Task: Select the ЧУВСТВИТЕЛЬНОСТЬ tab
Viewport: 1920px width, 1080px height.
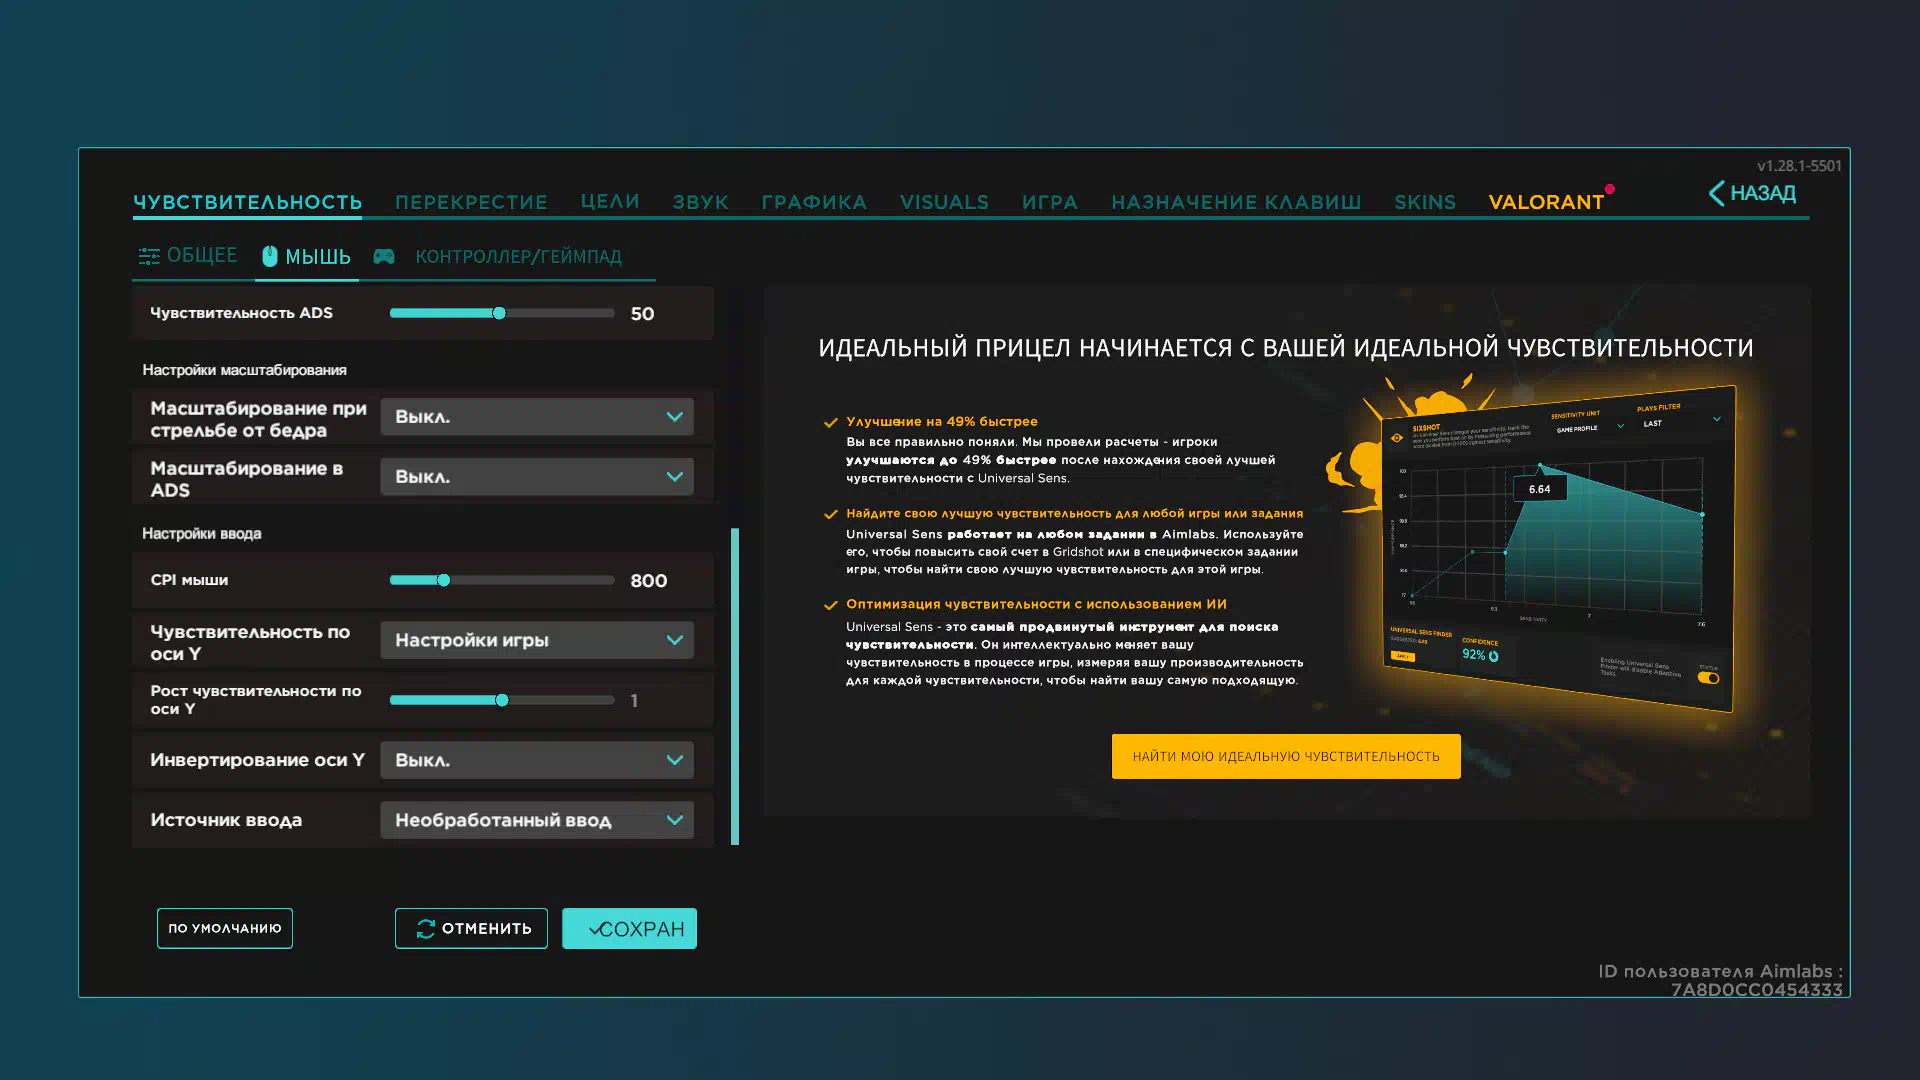Action: click(x=247, y=202)
